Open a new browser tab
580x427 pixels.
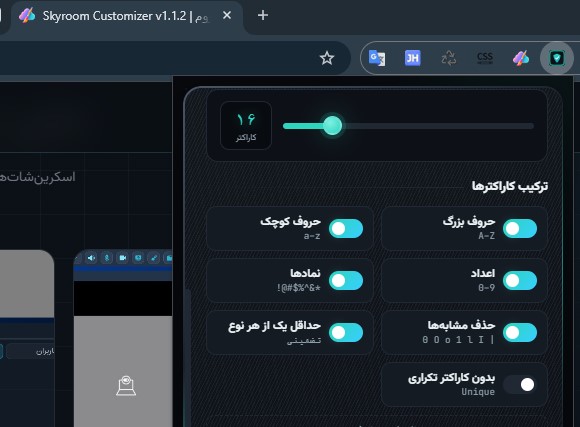263,15
